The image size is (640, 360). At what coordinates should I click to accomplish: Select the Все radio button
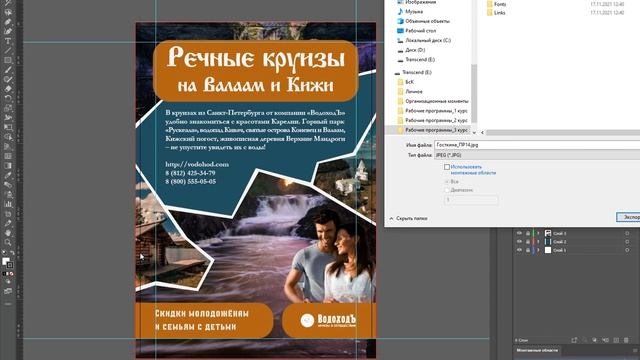point(447,182)
